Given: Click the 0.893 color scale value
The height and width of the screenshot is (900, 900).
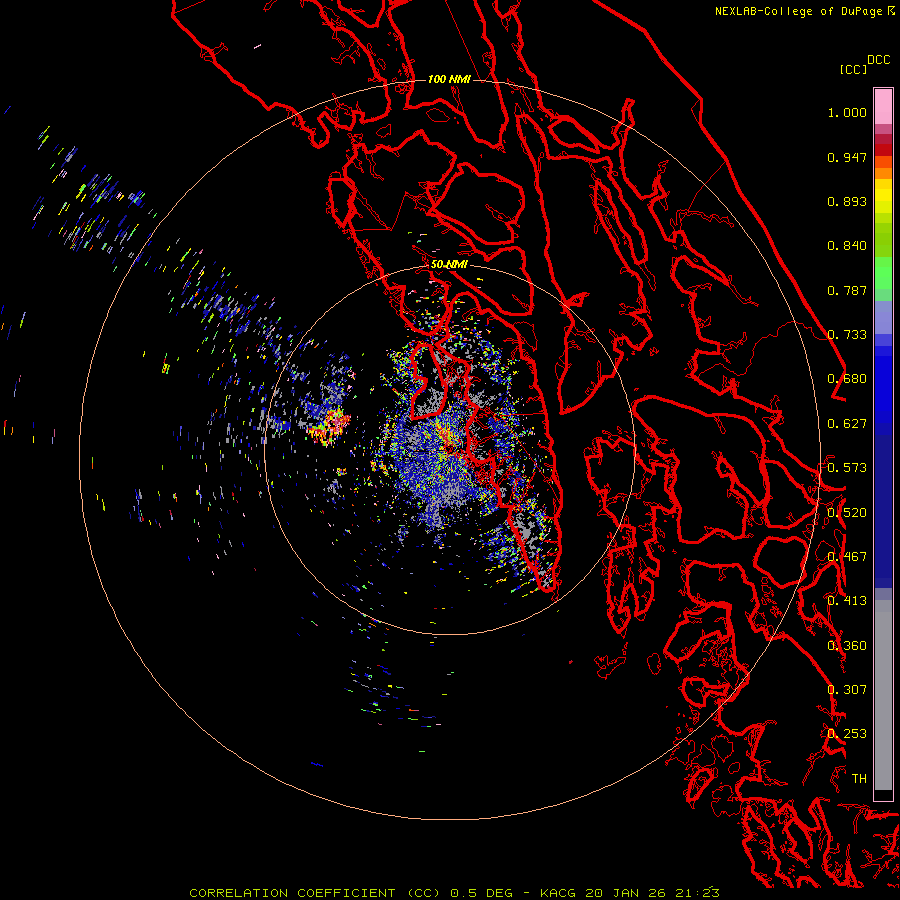Looking at the screenshot, I should click(847, 201).
